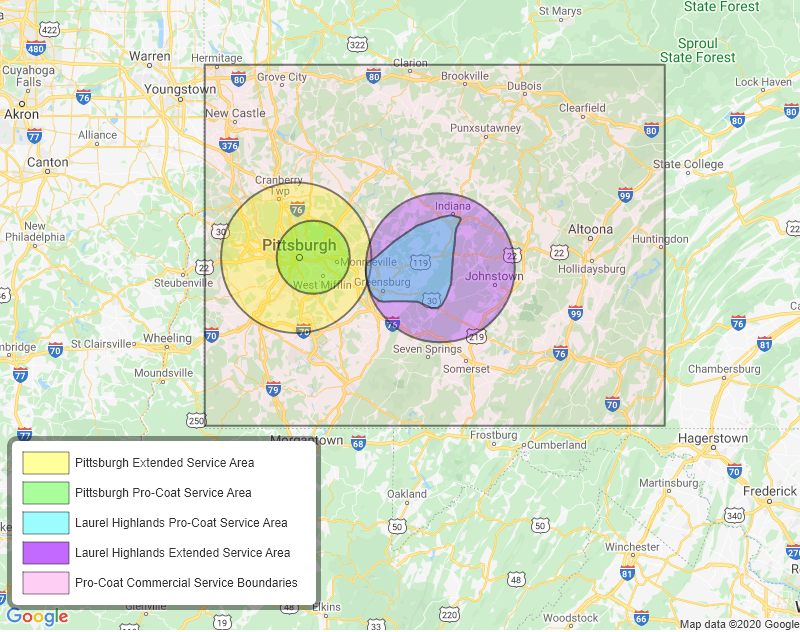Click the Akron city label
Screen dimensions: 800x632
coord(21,114)
